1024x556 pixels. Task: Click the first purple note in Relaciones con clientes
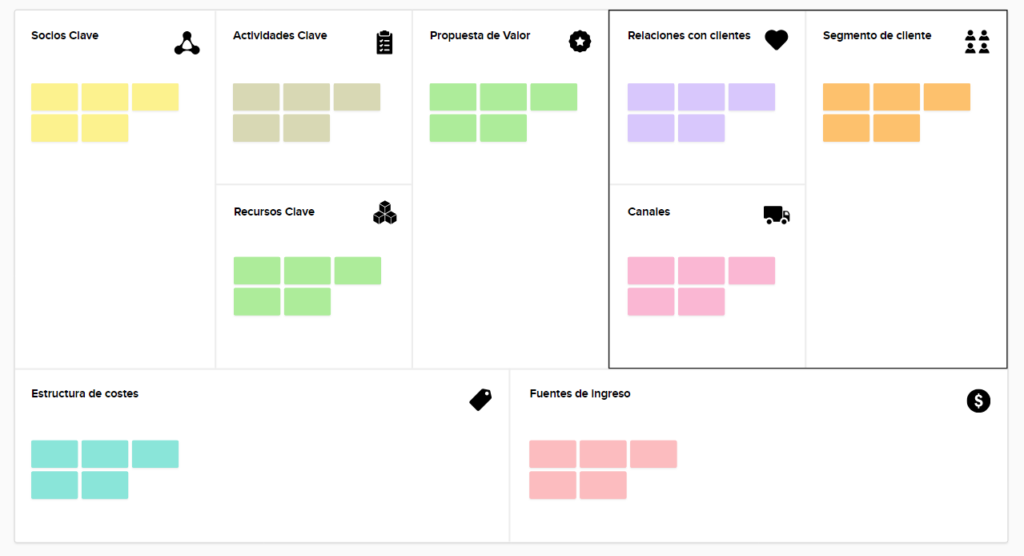coord(651,97)
